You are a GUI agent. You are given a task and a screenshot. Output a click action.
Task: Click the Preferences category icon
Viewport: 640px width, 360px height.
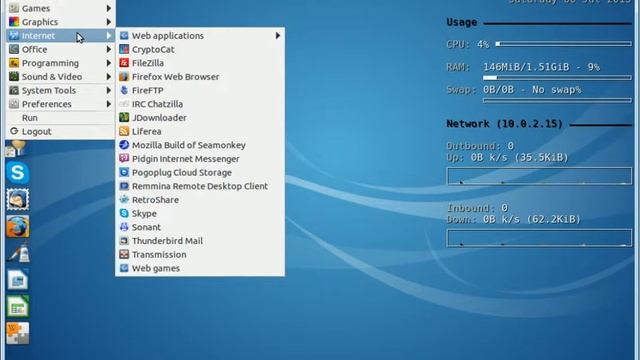pos(14,104)
